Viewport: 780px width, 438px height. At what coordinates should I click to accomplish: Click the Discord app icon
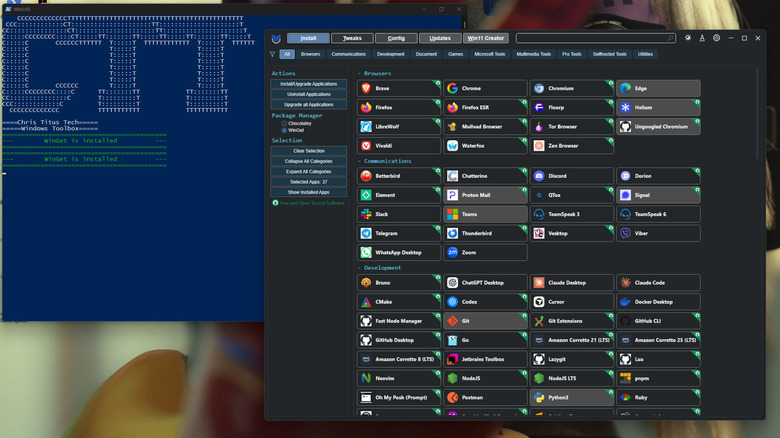539,176
